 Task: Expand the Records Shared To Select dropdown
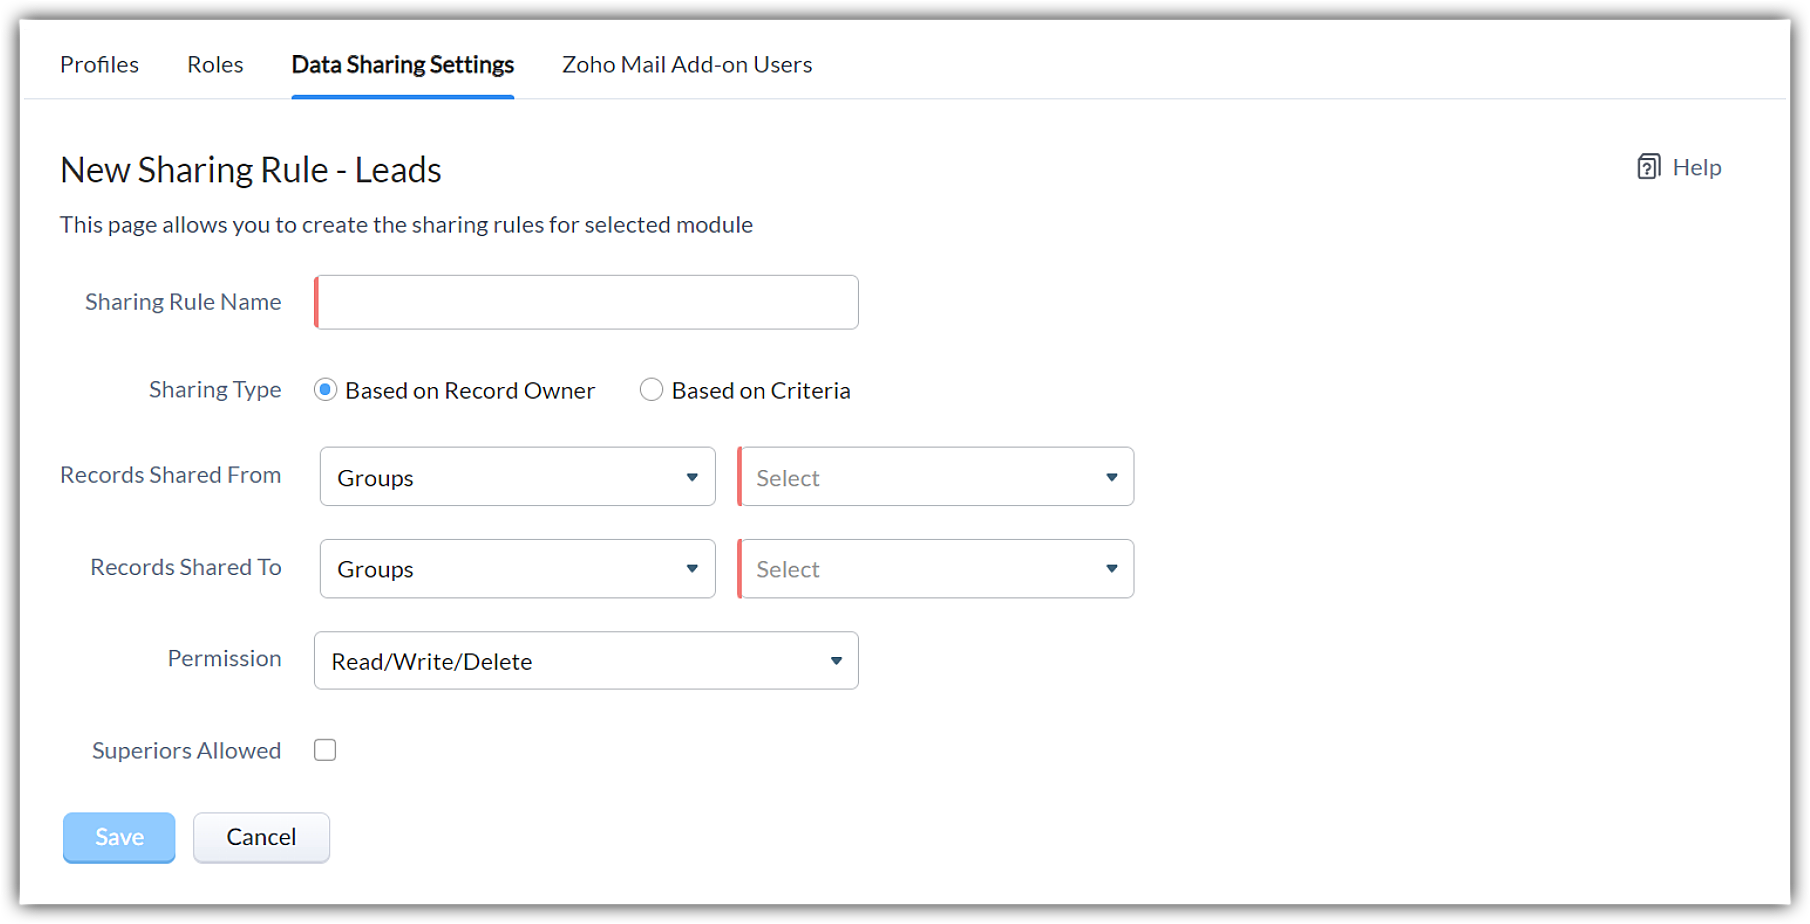[936, 569]
